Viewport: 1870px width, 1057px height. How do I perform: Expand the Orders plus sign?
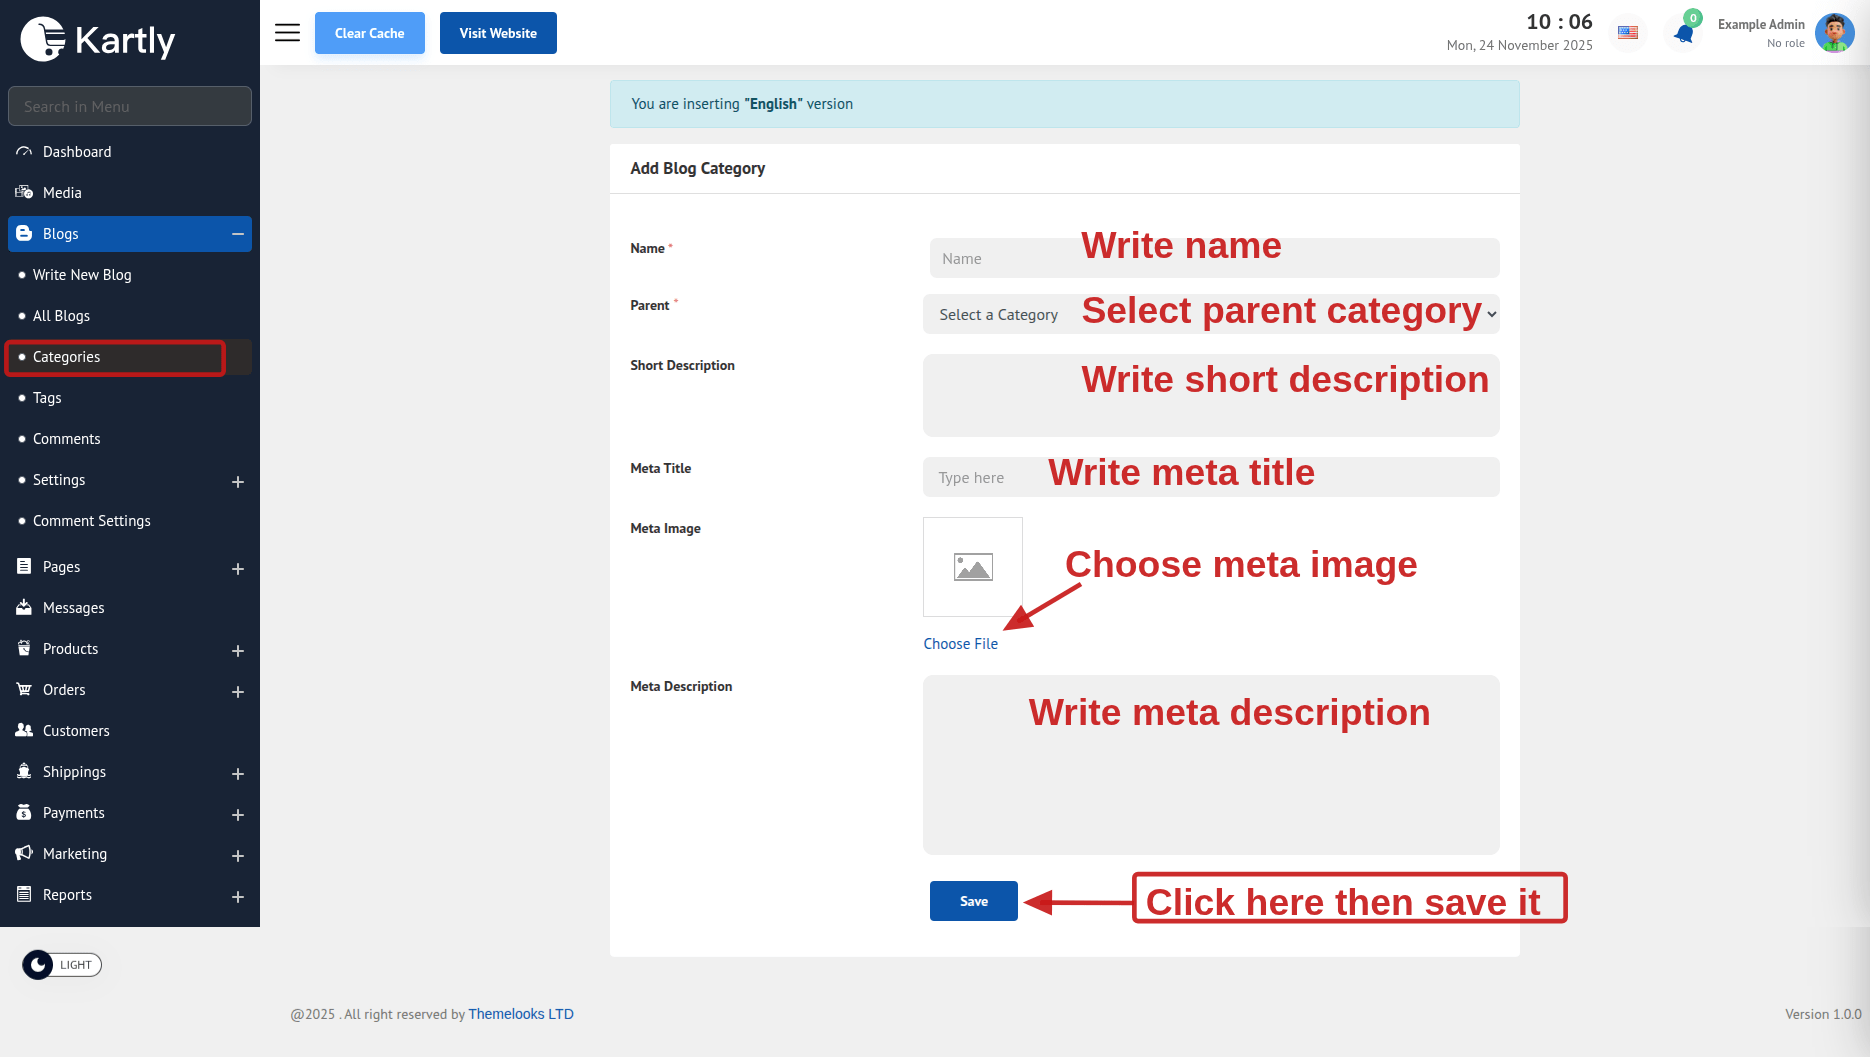pos(238,691)
